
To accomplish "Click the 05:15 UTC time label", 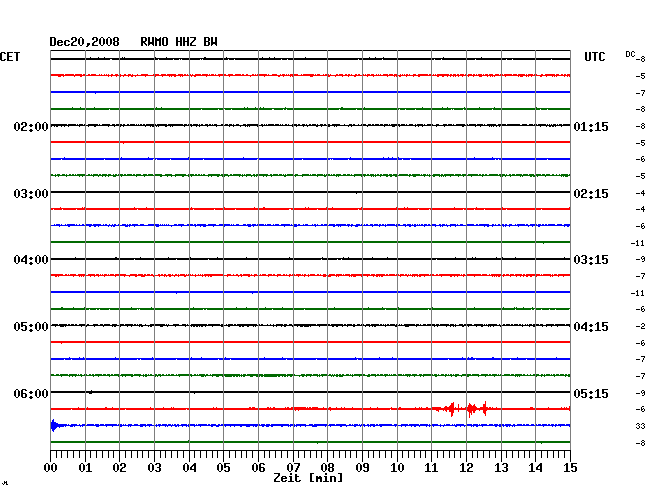I will pos(591,393).
